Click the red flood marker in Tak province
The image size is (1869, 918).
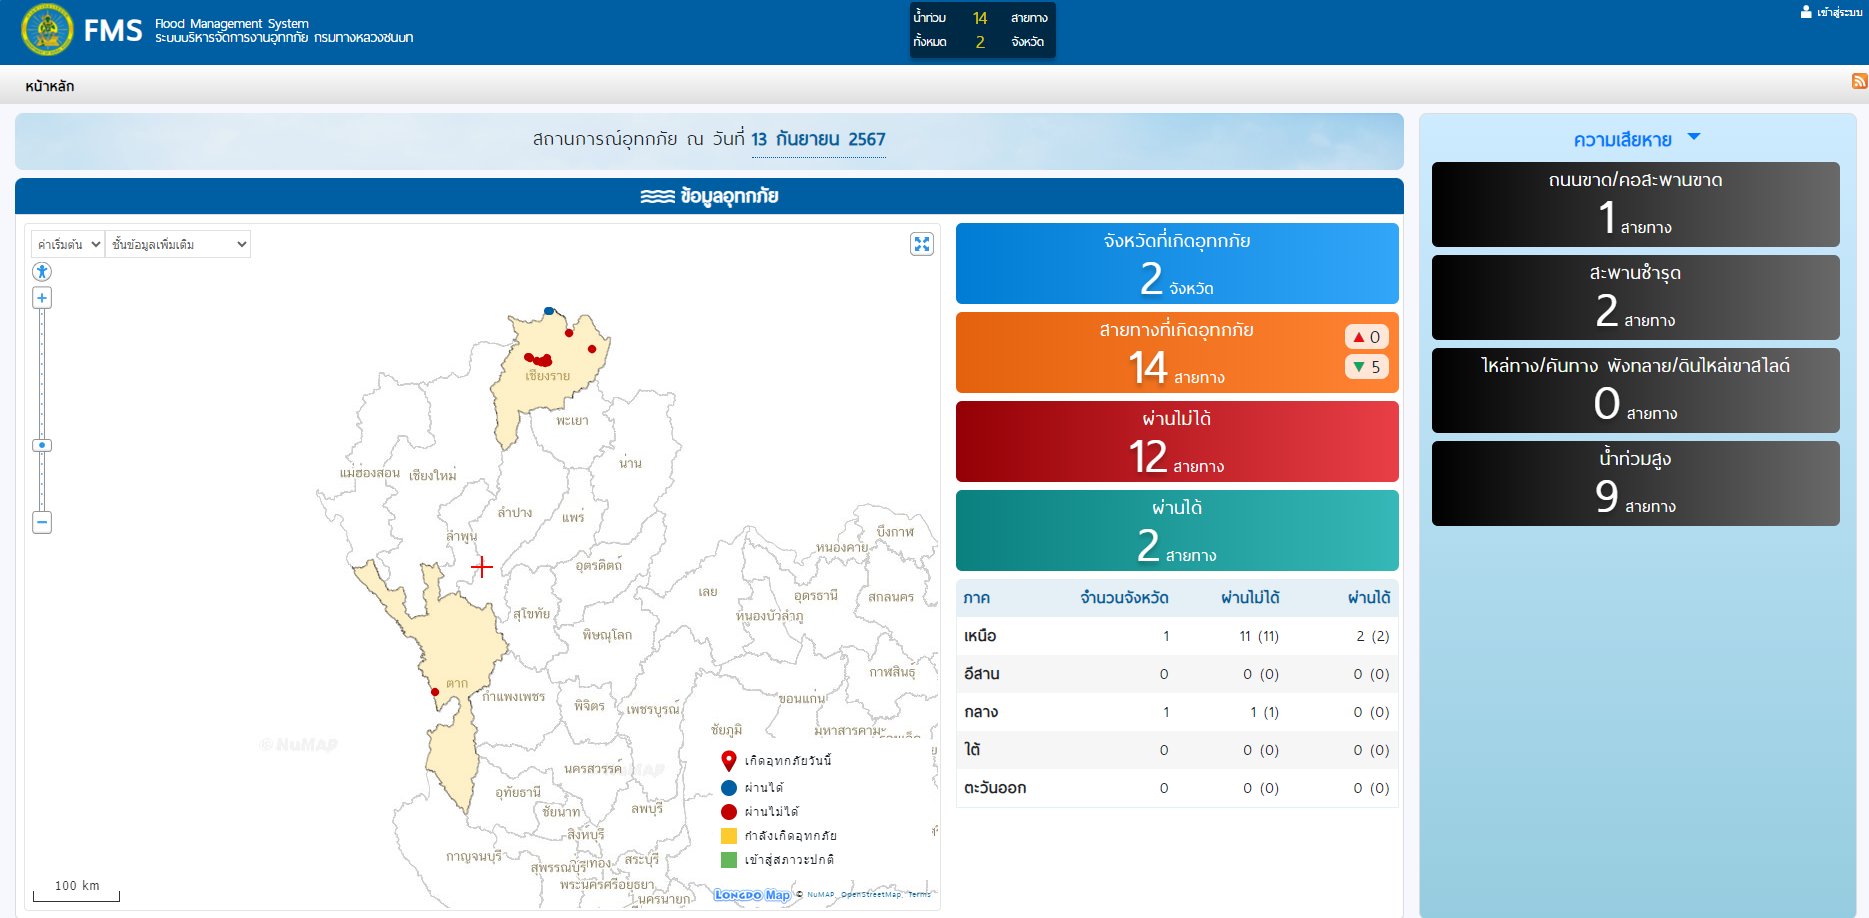coord(435,692)
